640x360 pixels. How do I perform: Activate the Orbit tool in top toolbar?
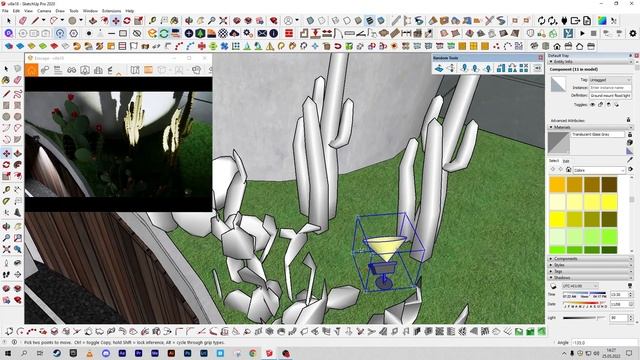(189, 20)
